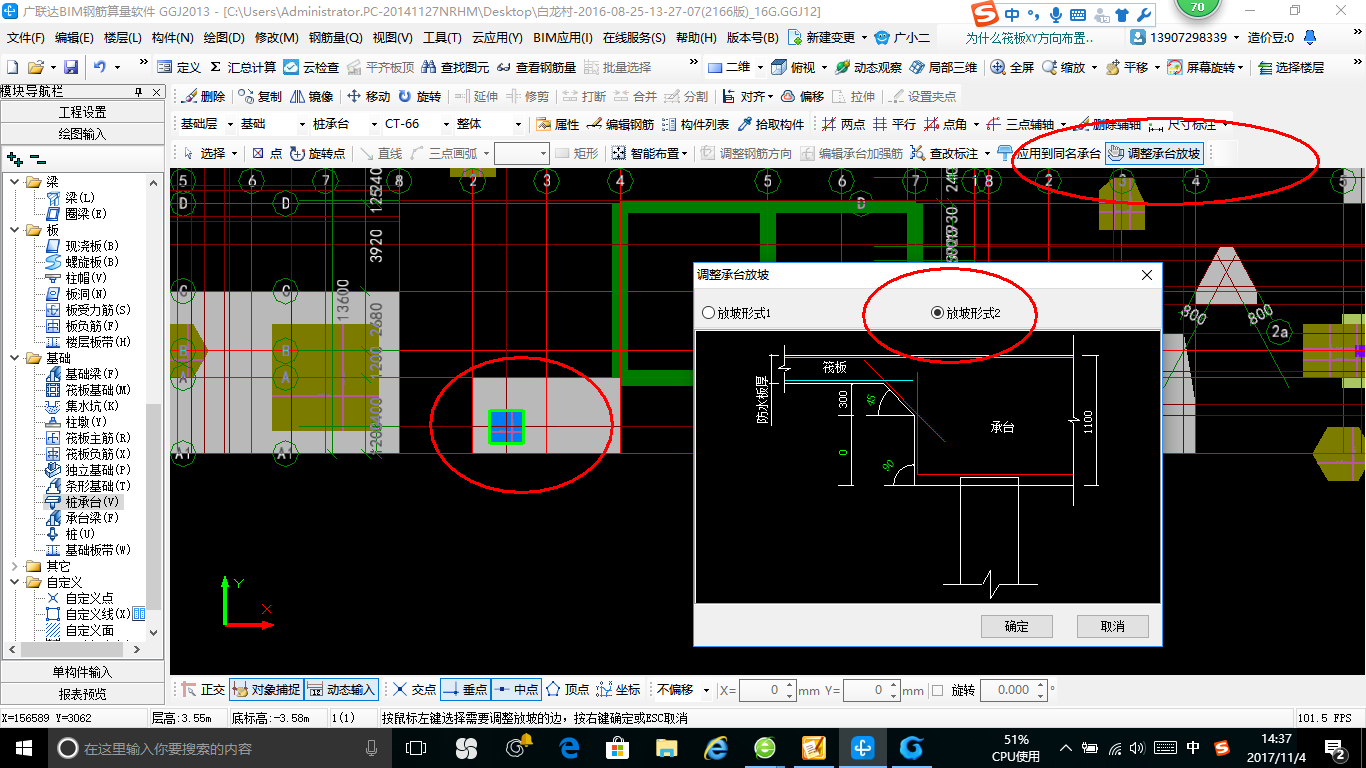1366x768 pixels.
Task: Open the 绘图(D) menu
Action: pos(224,37)
